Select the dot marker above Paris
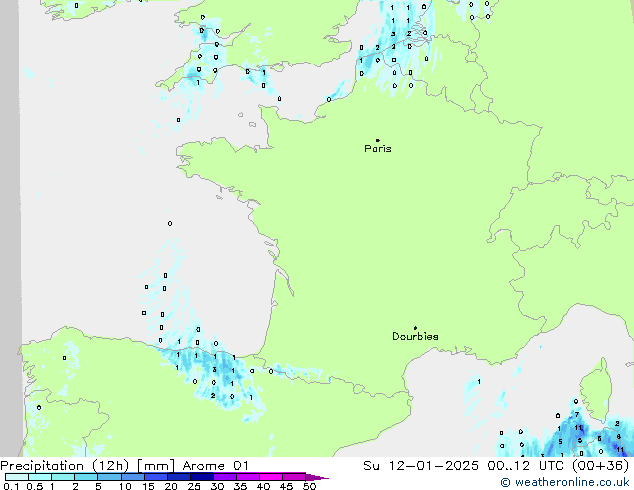Image resolution: width=634 pixels, height=490 pixels. click(x=378, y=140)
